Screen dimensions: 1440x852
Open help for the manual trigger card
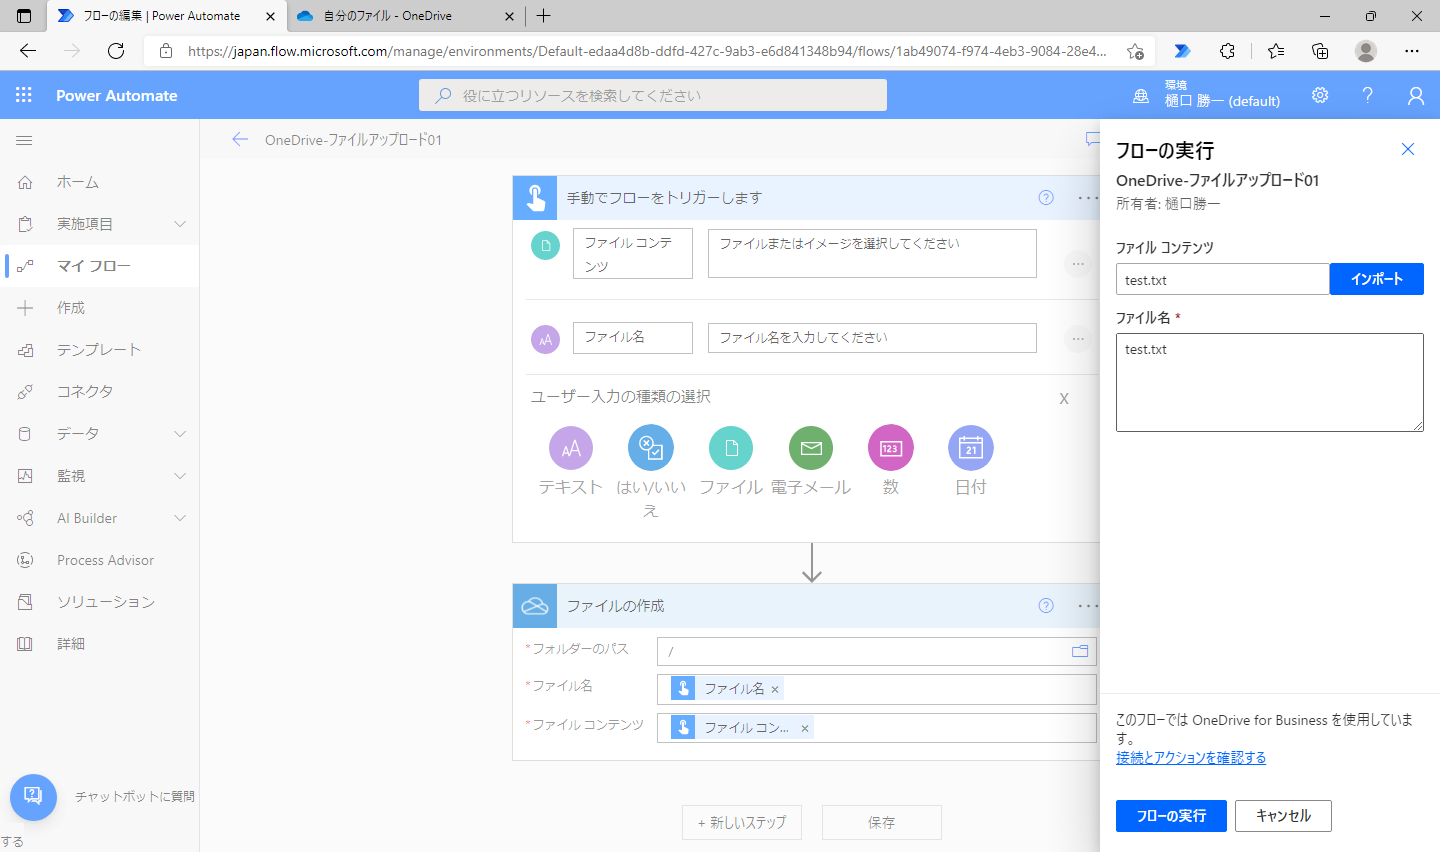[x=1046, y=198]
